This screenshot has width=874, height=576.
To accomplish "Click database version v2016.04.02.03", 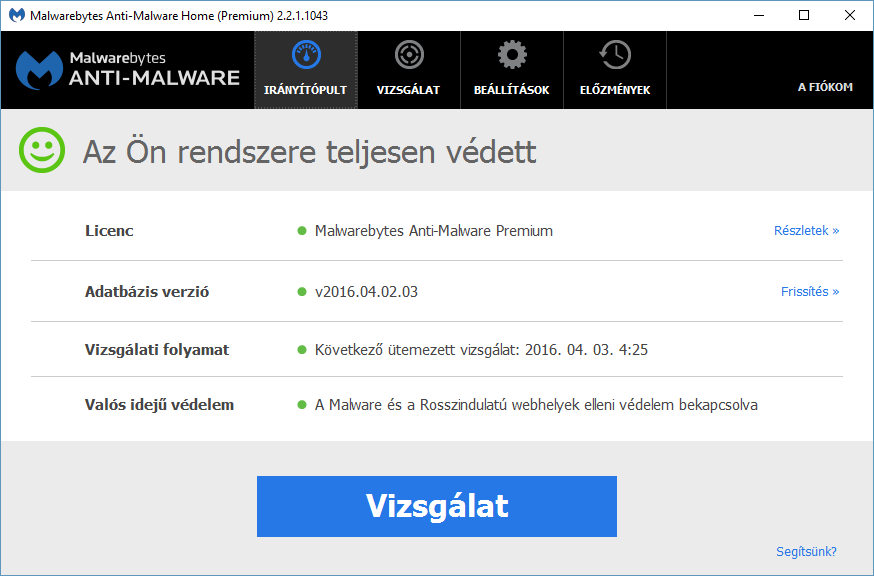I will tap(366, 292).
